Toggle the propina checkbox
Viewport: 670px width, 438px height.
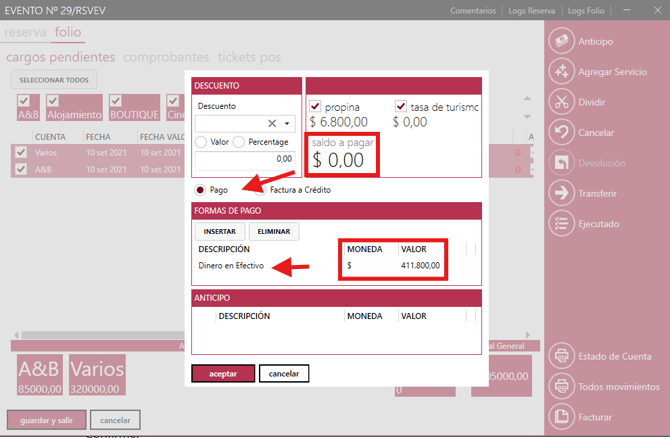[x=315, y=106]
